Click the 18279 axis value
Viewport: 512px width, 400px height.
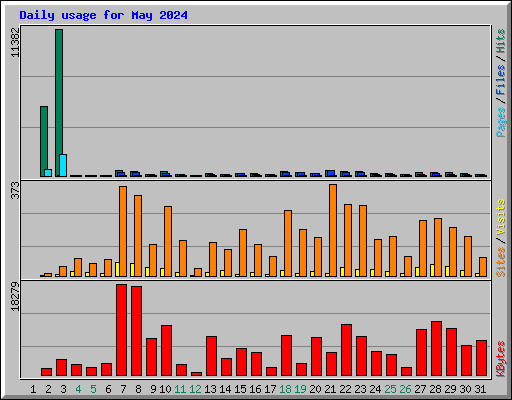point(15,297)
